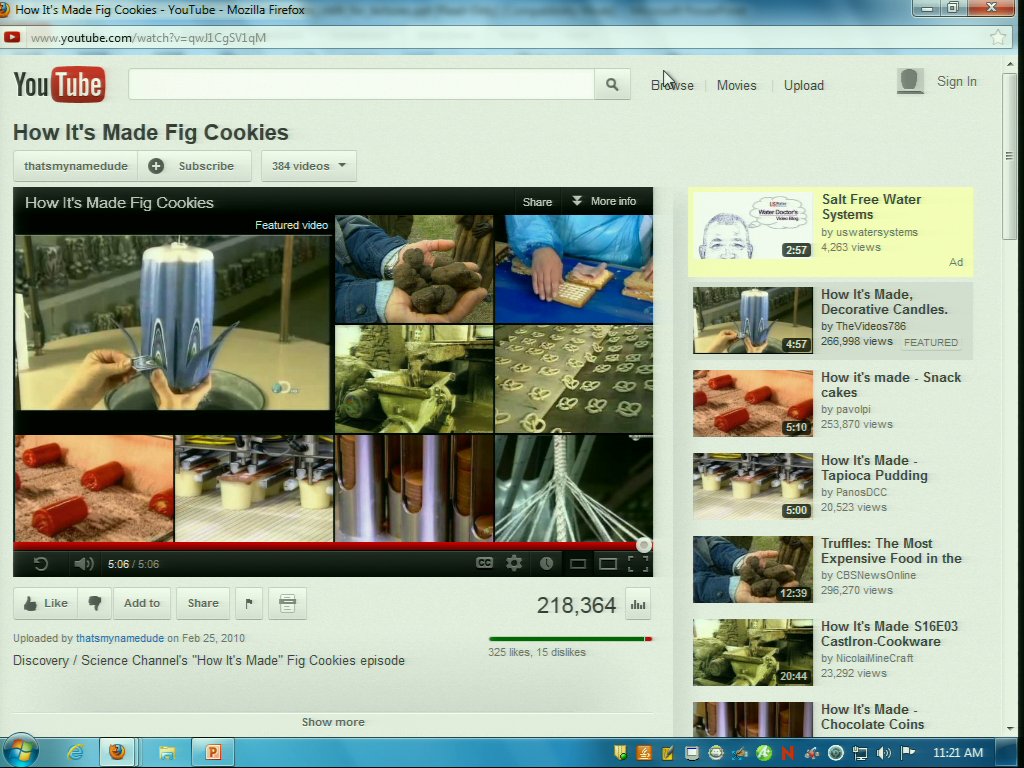
Task: Open video quality settings gear
Action: [x=514, y=563]
